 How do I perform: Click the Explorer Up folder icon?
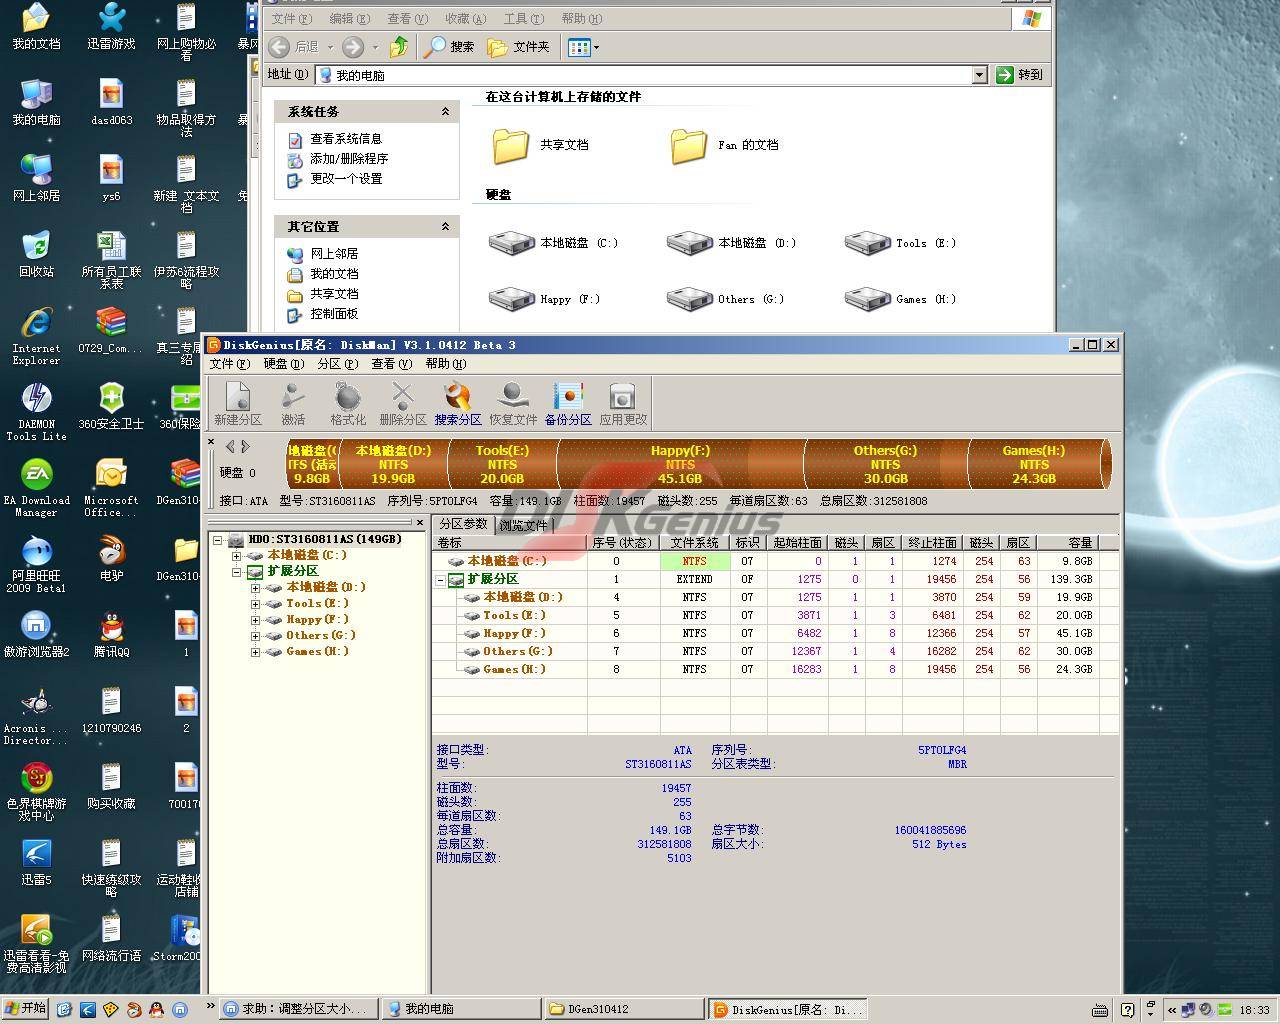click(x=399, y=47)
